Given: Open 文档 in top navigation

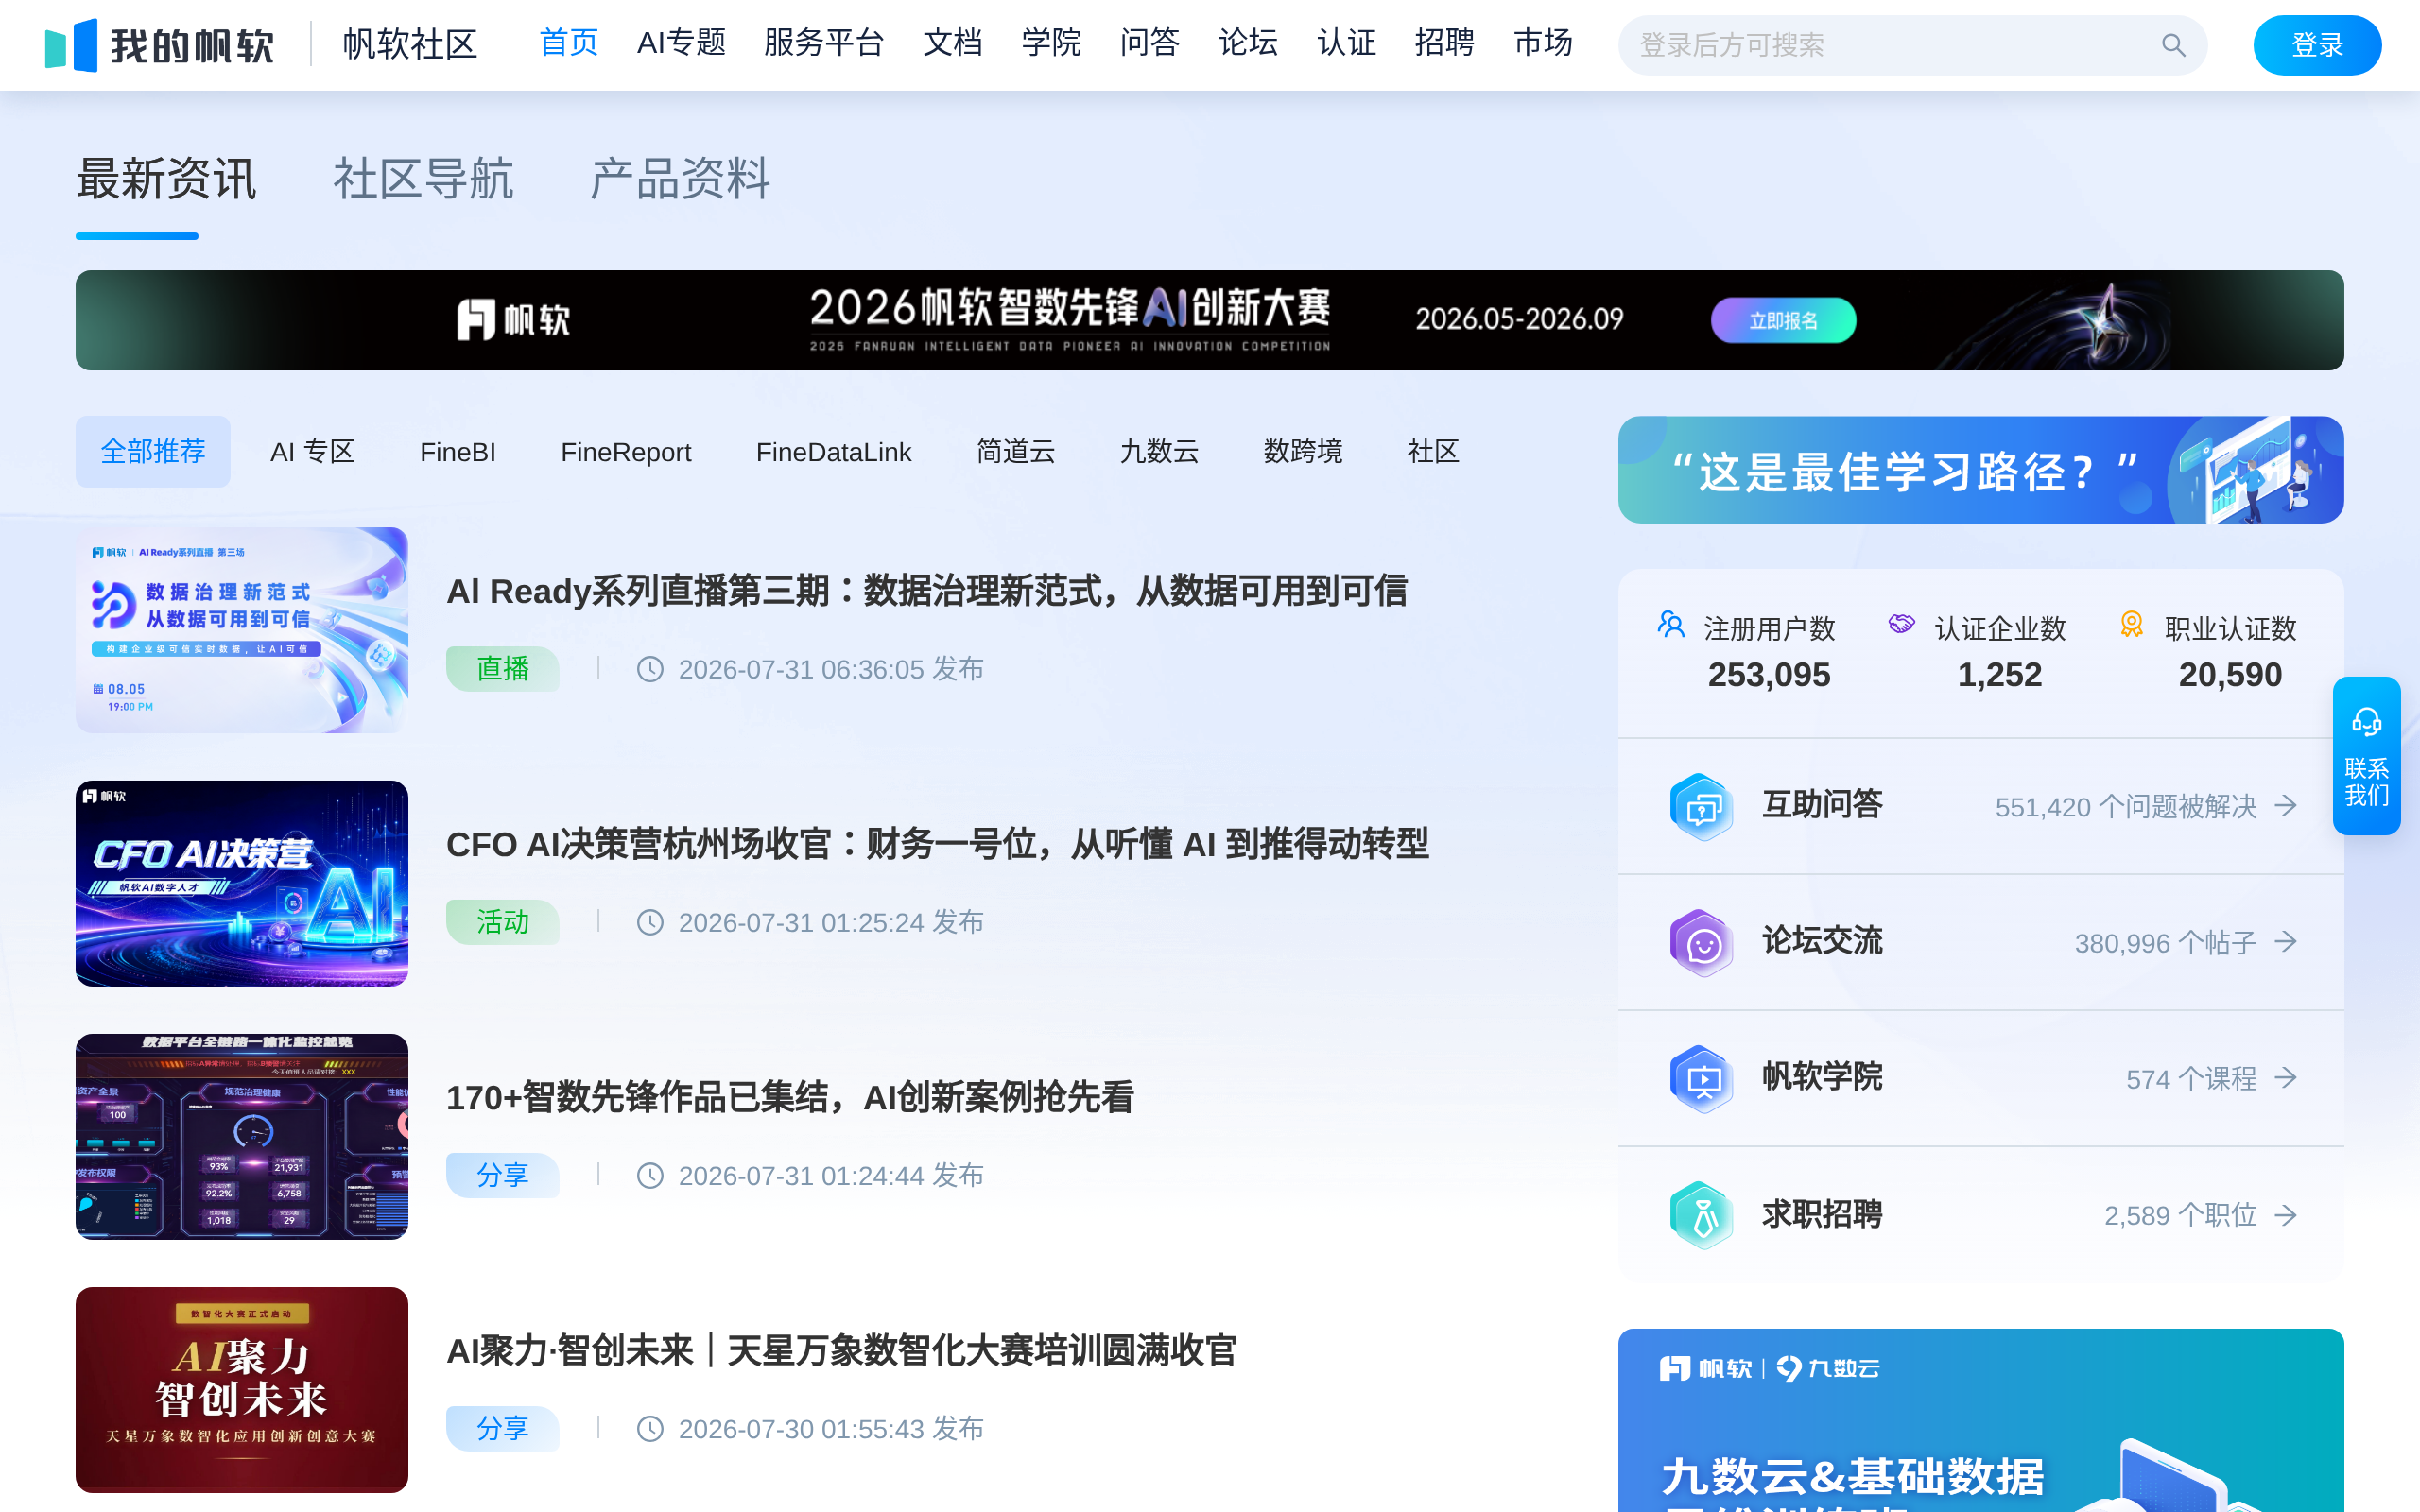Looking at the screenshot, I should click(x=953, y=43).
